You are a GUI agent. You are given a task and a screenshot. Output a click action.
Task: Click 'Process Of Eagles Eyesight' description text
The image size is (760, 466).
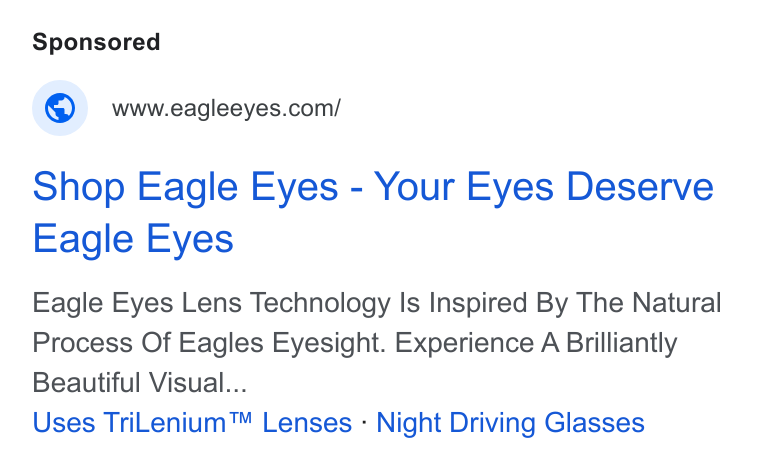click(x=207, y=343)
